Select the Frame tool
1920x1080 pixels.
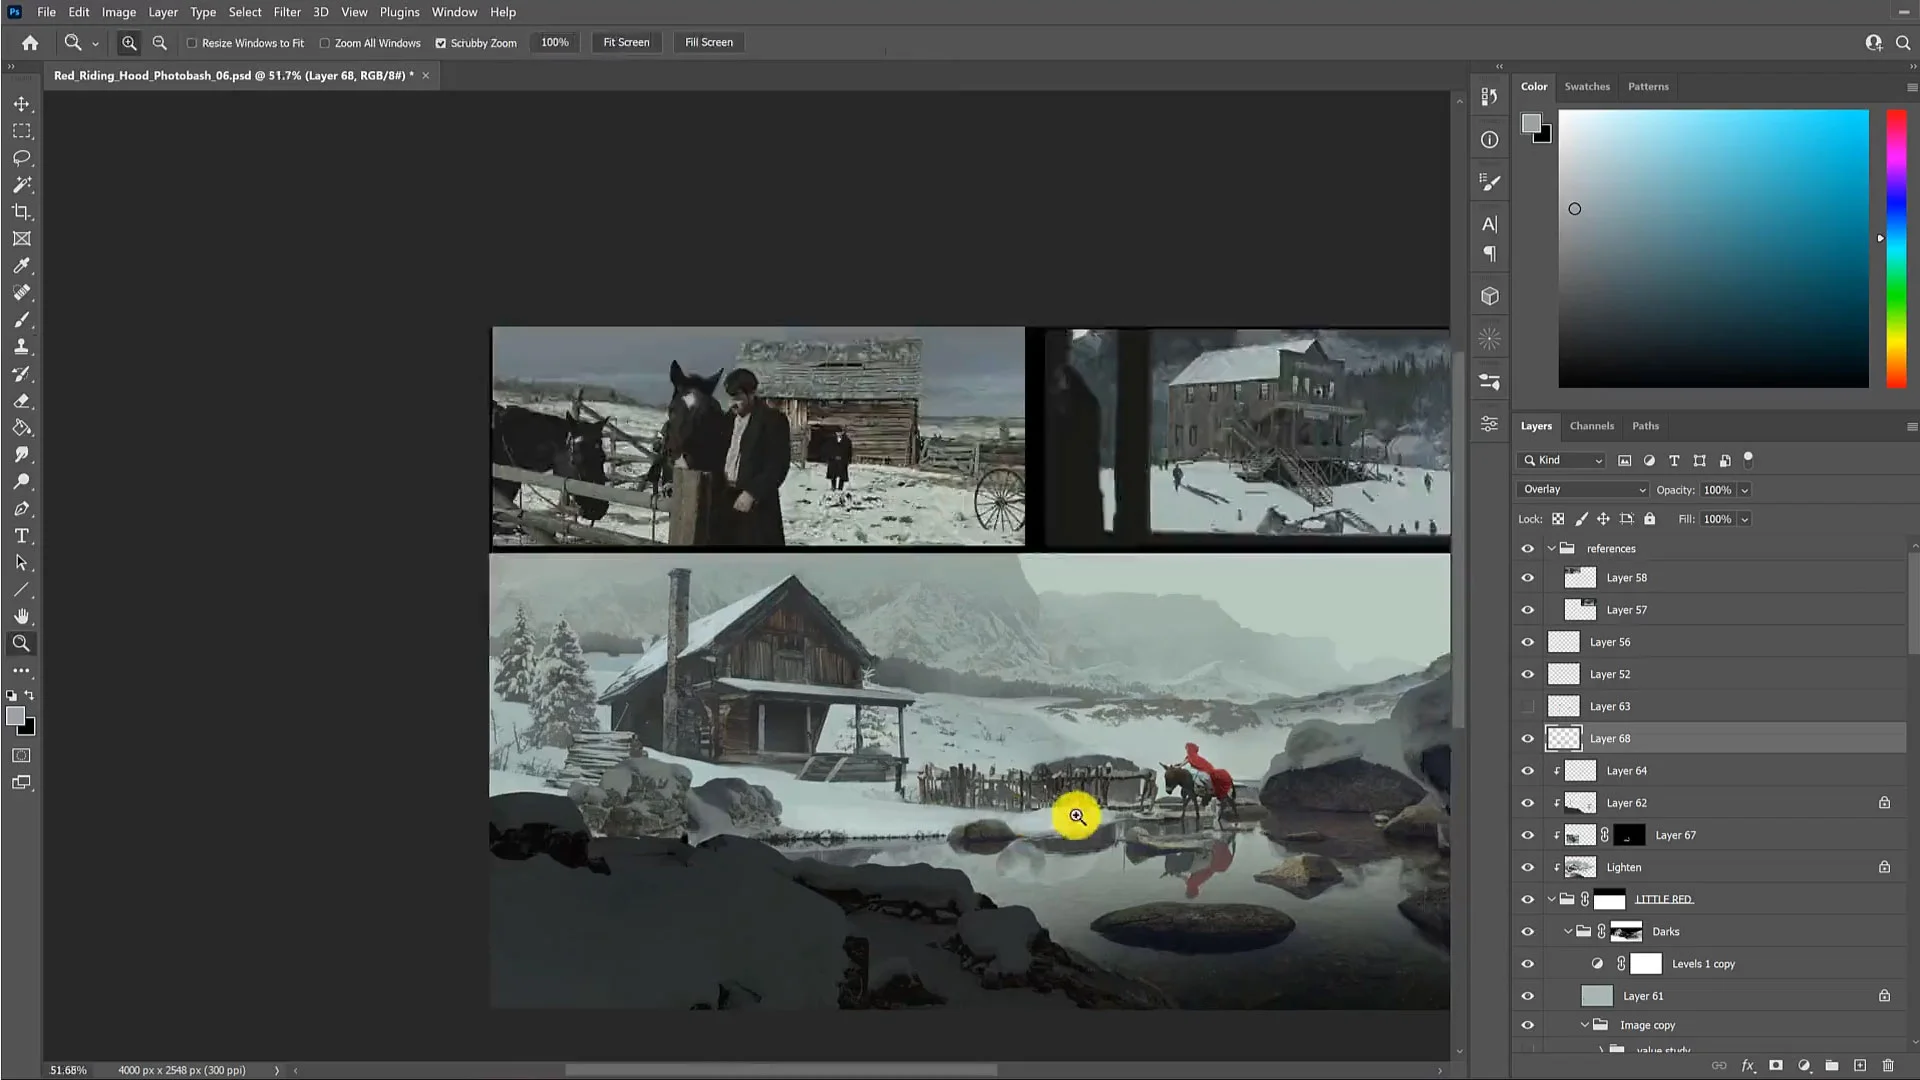[x=21, y=239]
